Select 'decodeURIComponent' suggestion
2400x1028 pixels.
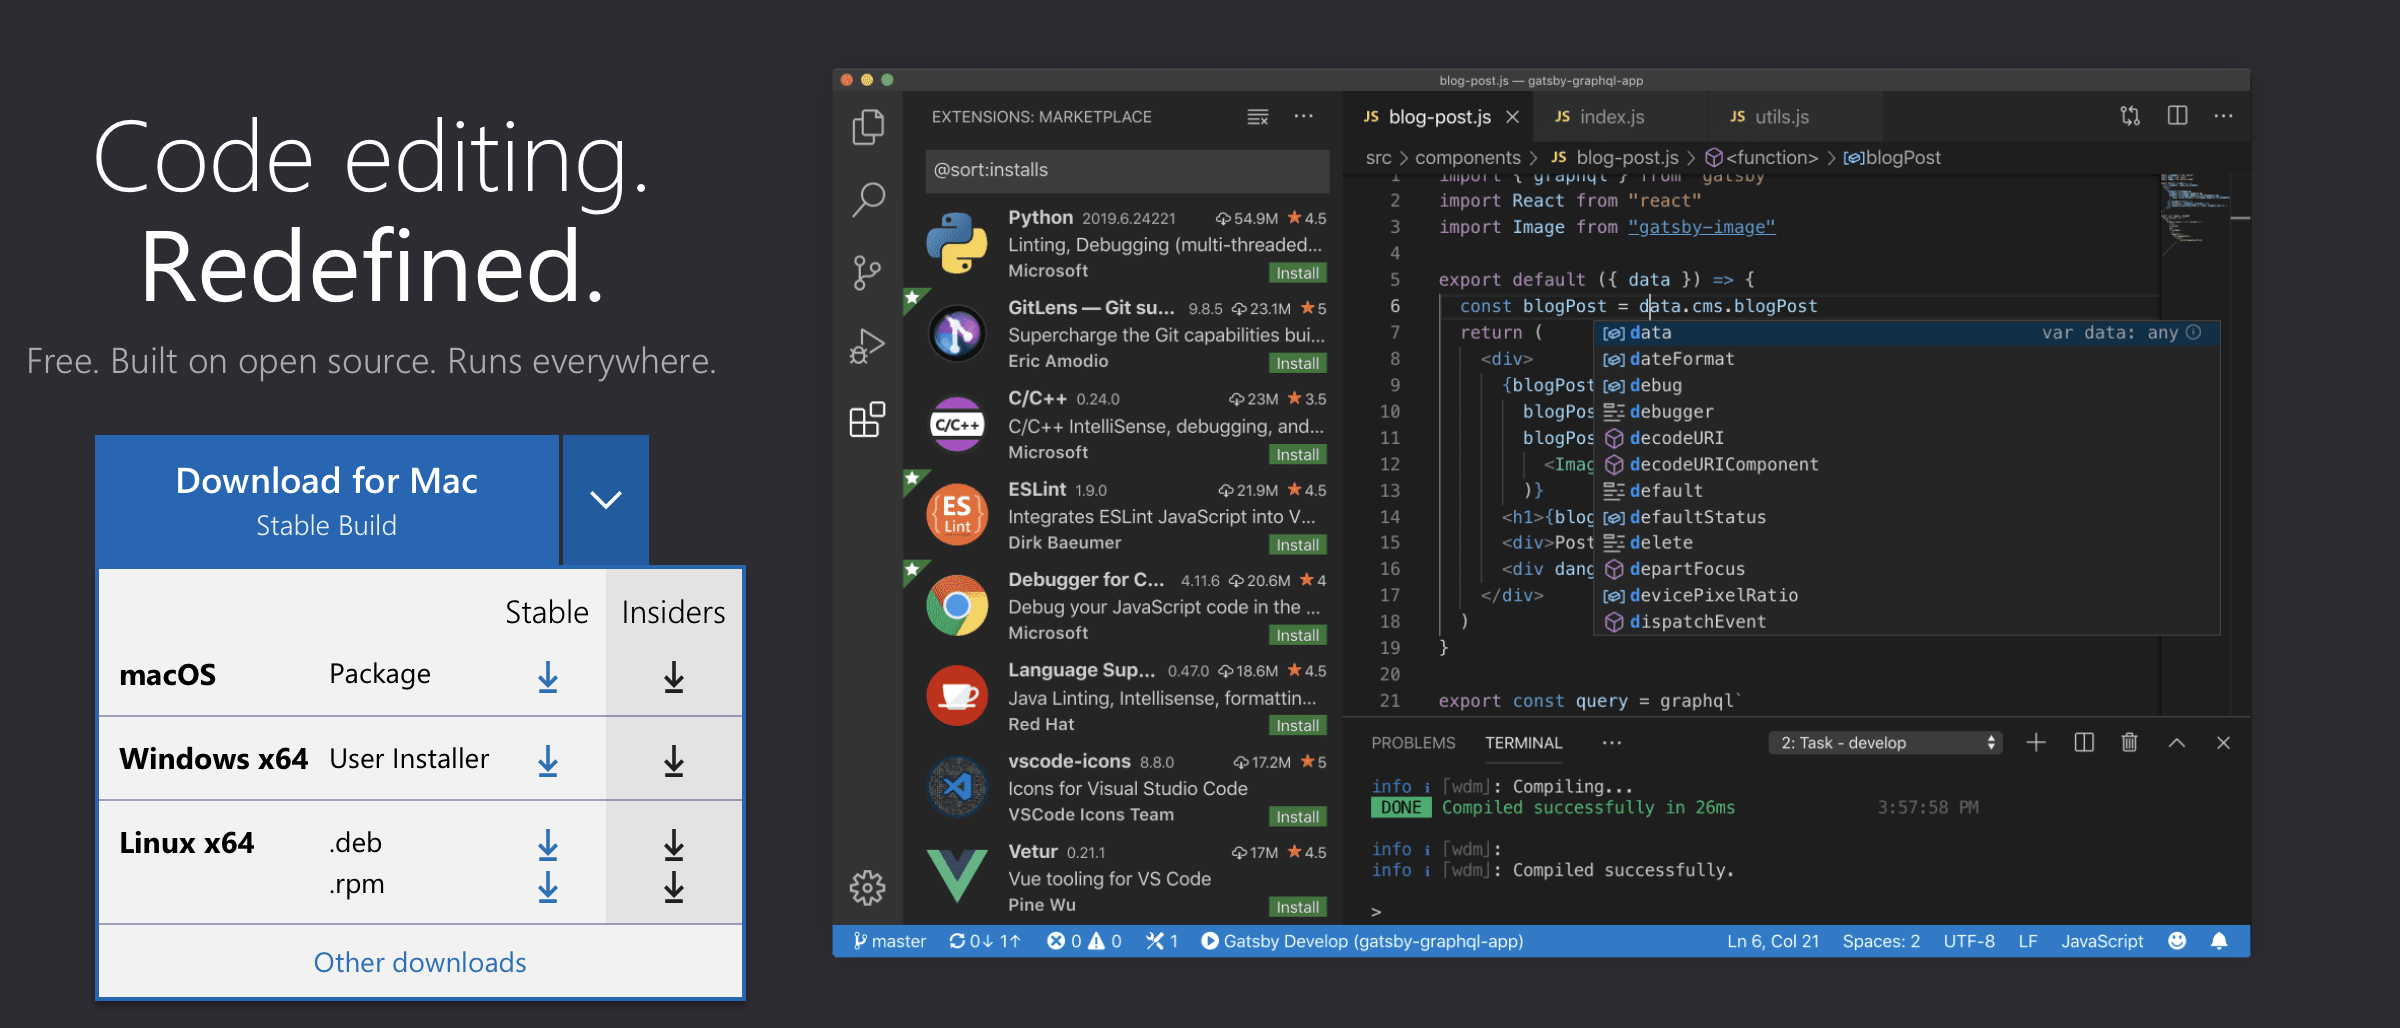(x=1906, y=464)
